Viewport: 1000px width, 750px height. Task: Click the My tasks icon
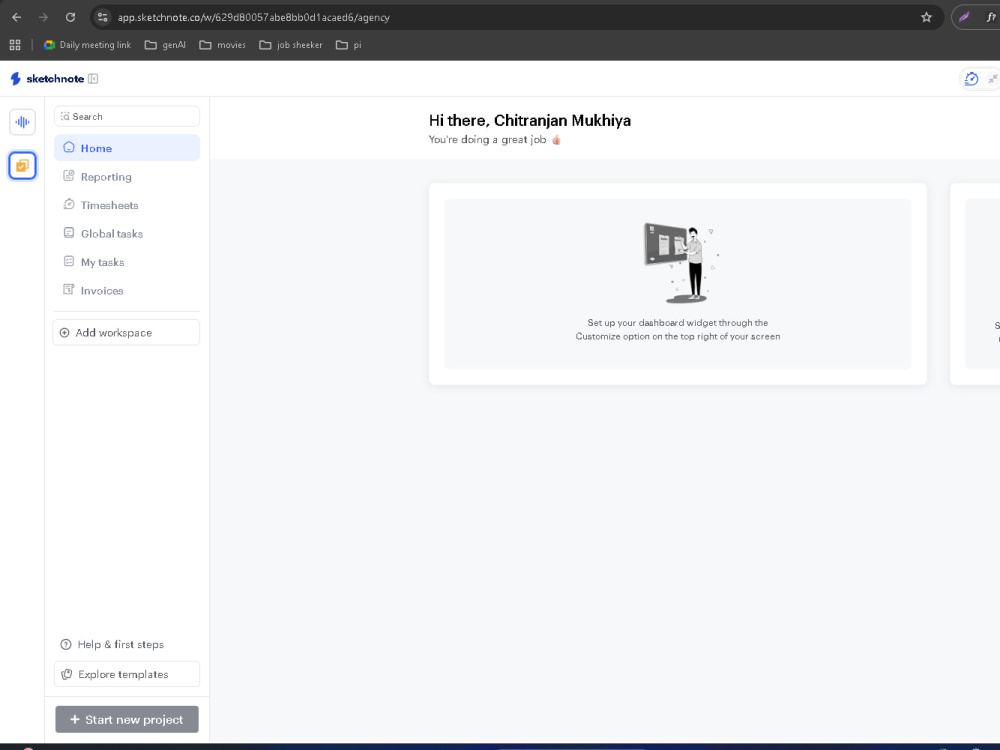[x=69, y=261]
